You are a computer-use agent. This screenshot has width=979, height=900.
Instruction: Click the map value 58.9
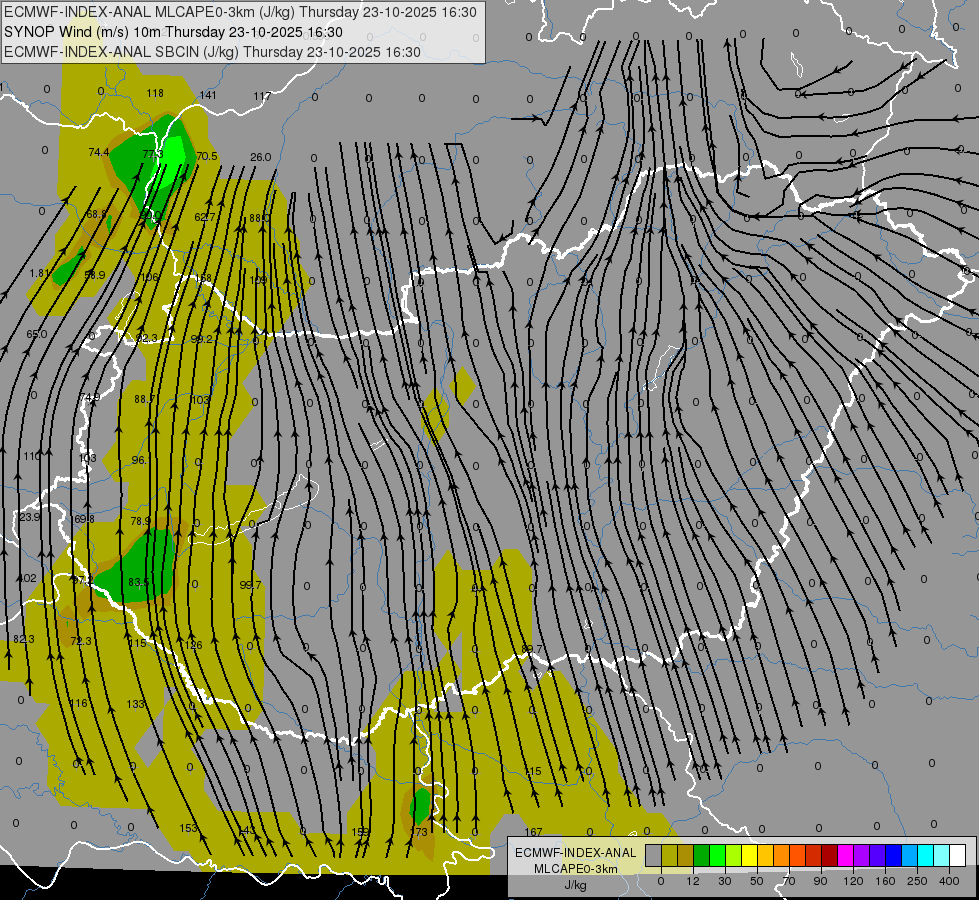point(94,275)
